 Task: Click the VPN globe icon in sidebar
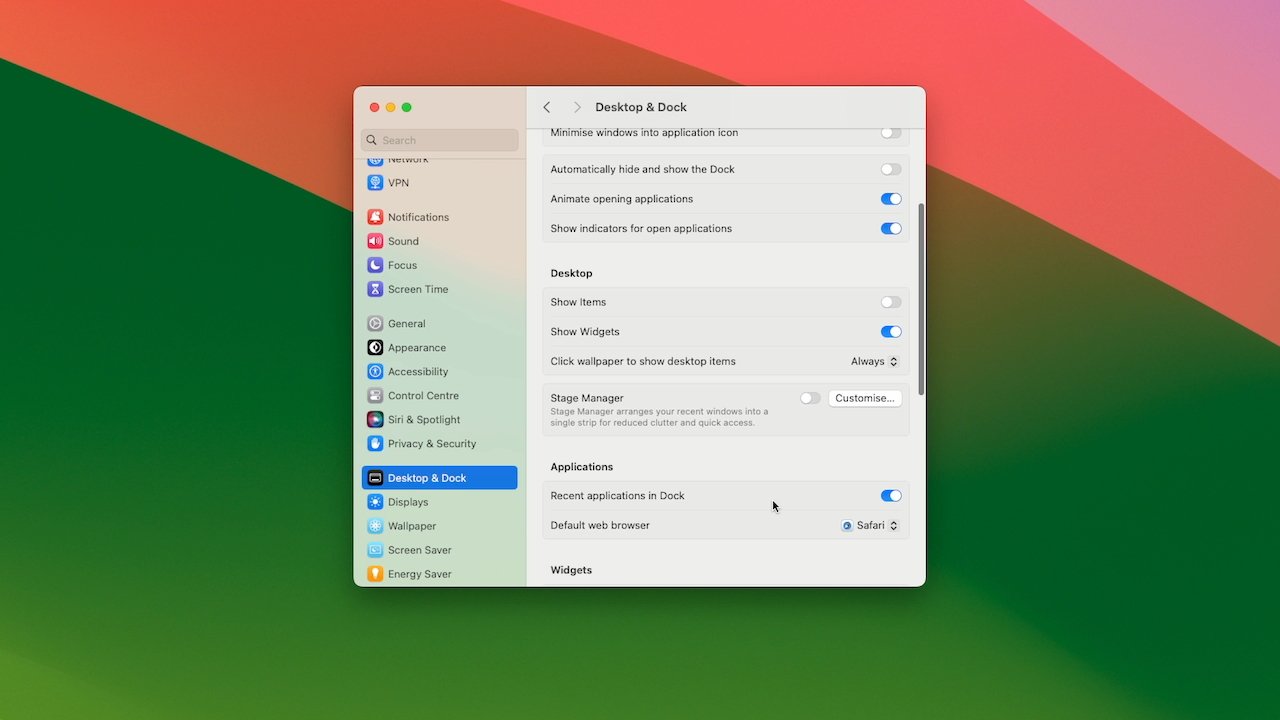(x=375, y=183)
